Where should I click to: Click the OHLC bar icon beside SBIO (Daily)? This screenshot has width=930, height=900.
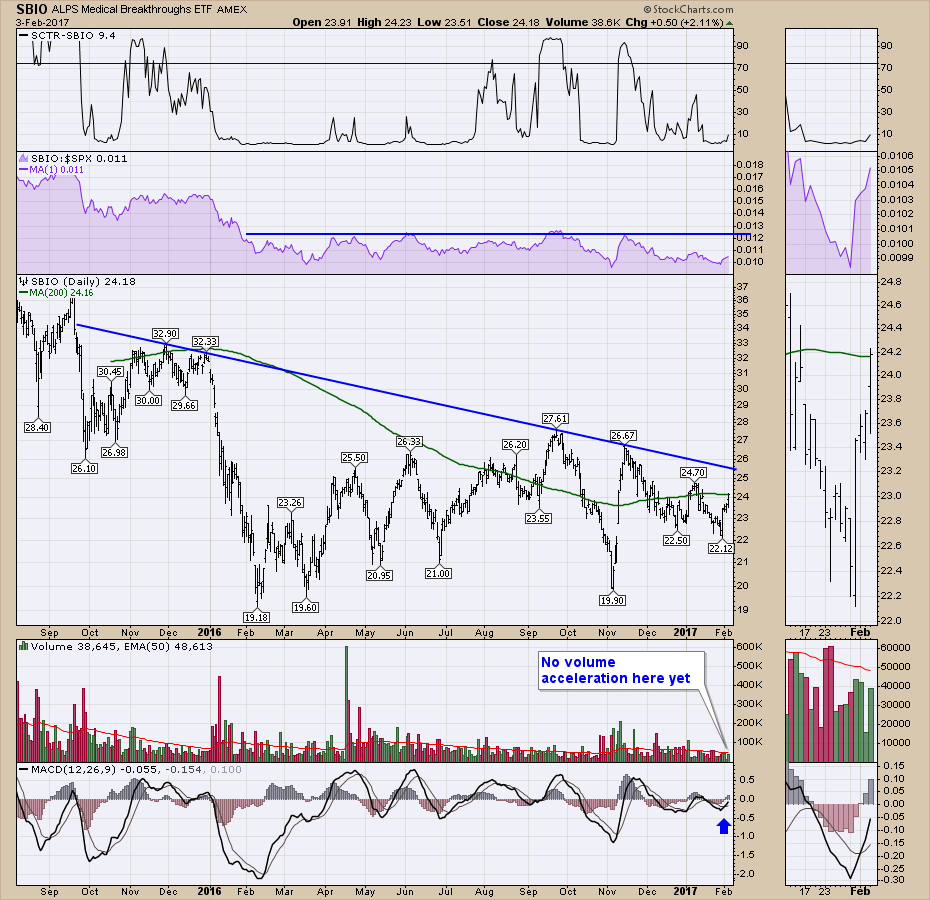(x=24, y=281)
